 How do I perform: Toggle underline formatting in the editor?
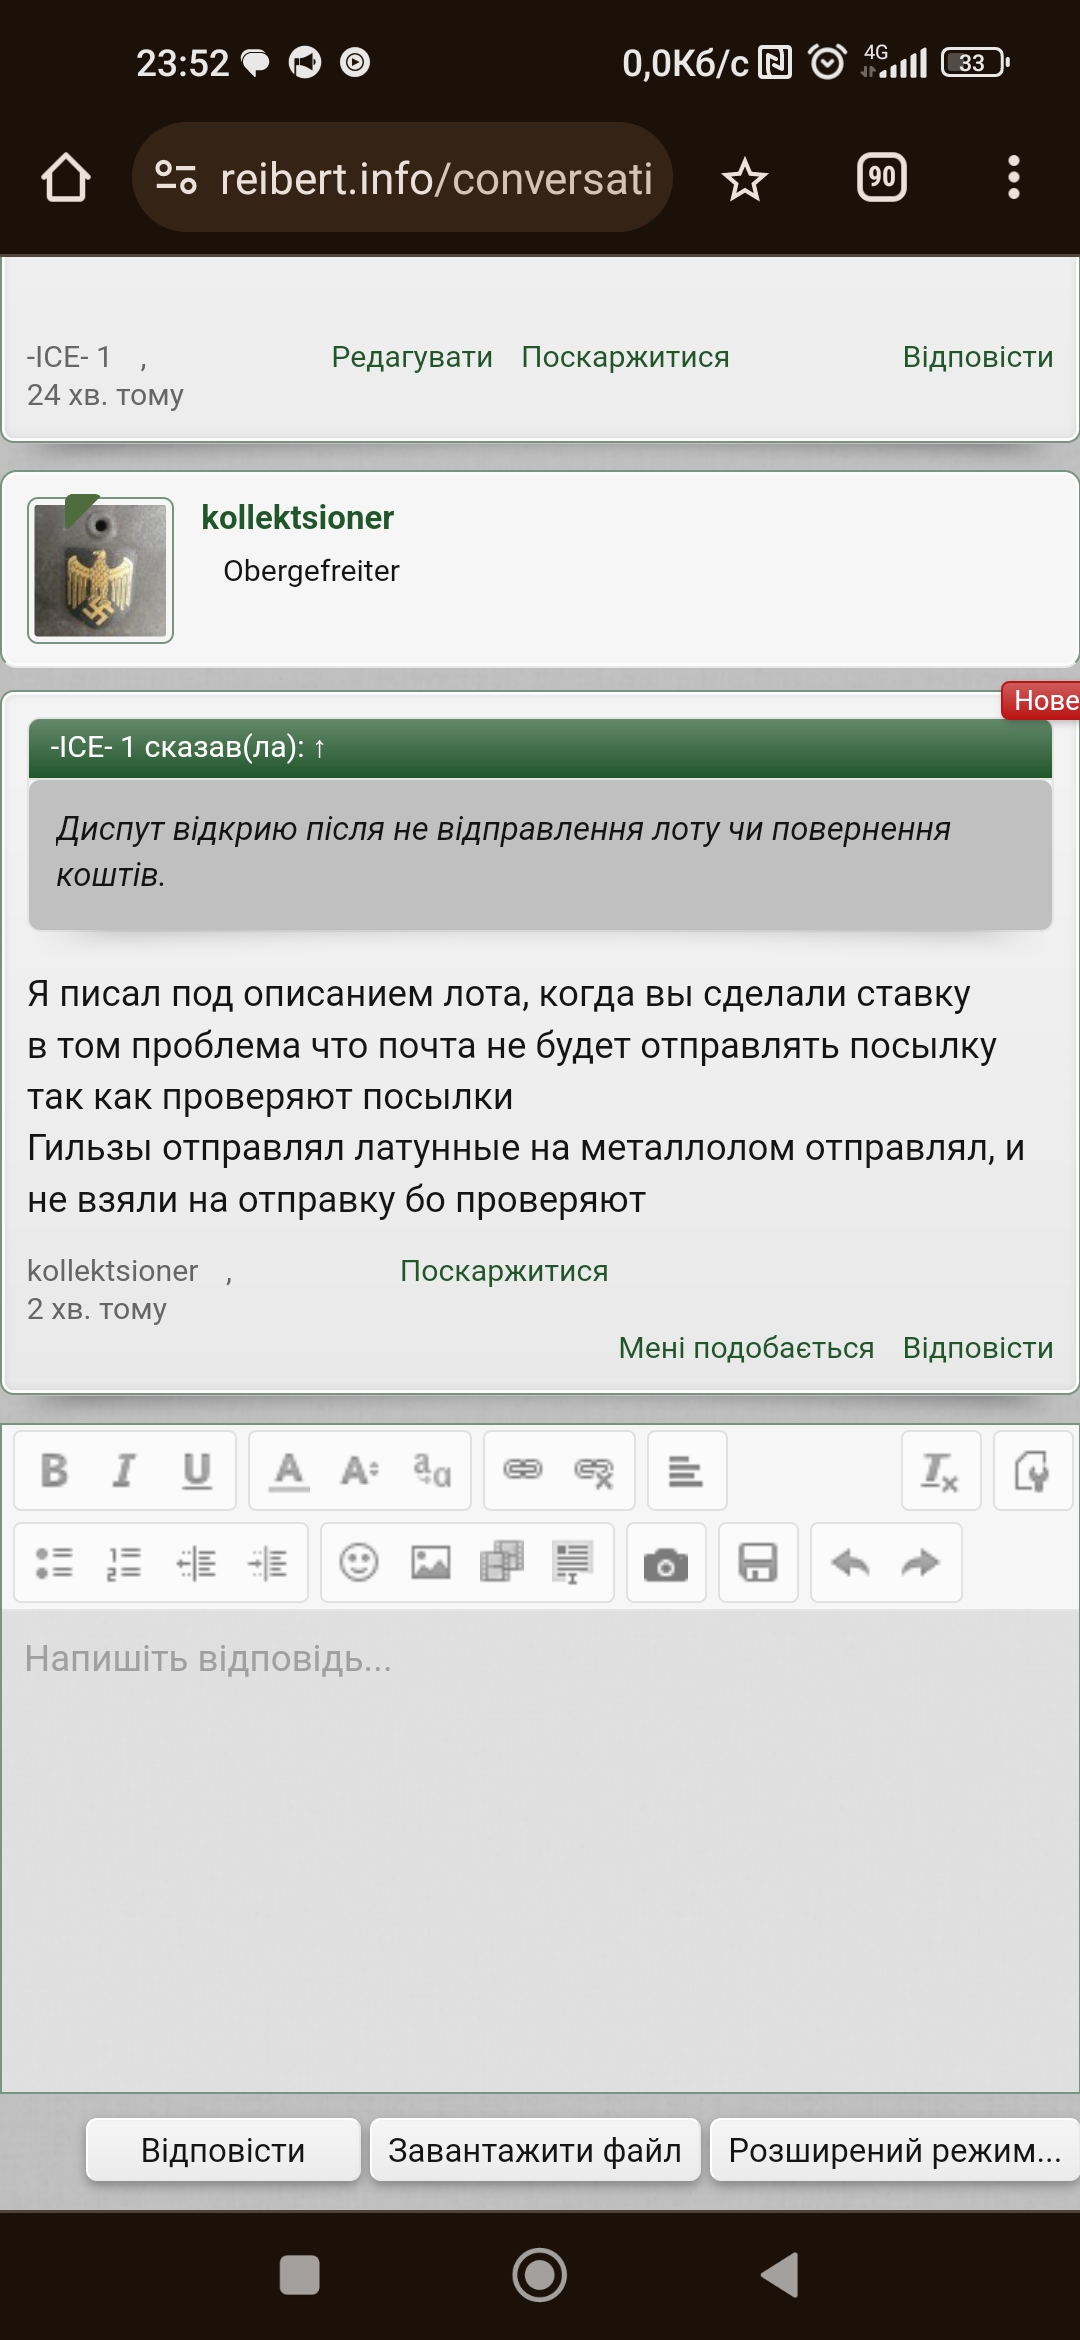point(197,1470)
